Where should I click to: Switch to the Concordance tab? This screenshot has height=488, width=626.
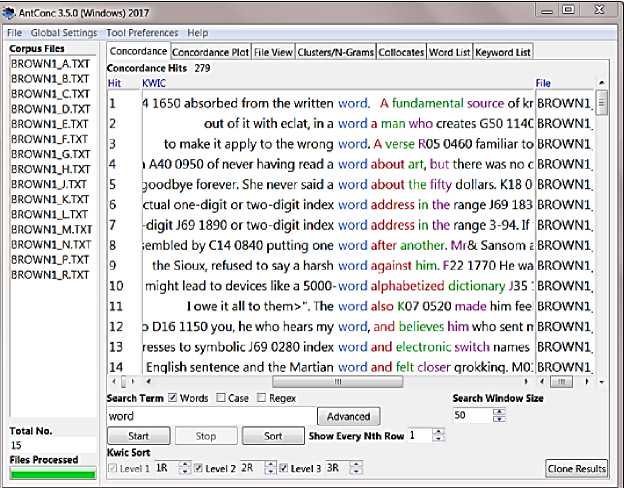coord(138,51)
